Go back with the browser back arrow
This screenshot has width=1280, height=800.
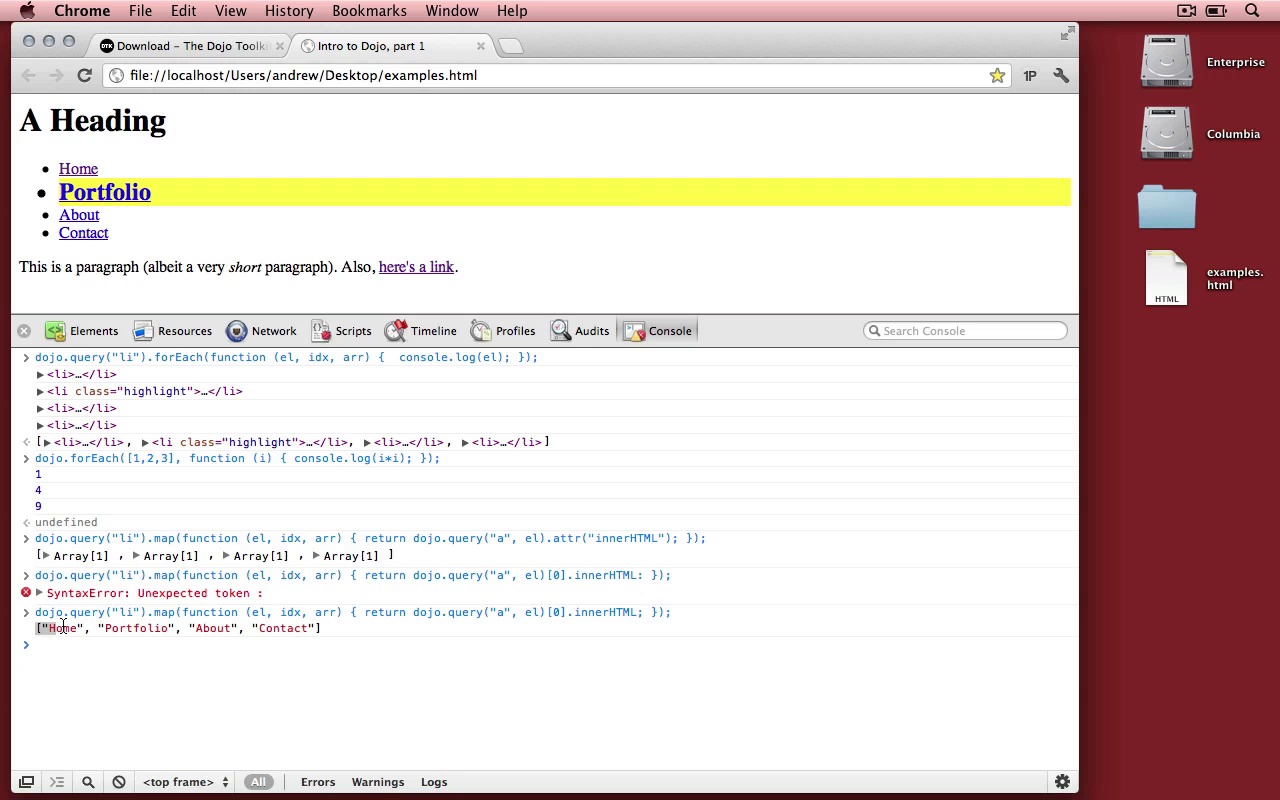(28, 75)
